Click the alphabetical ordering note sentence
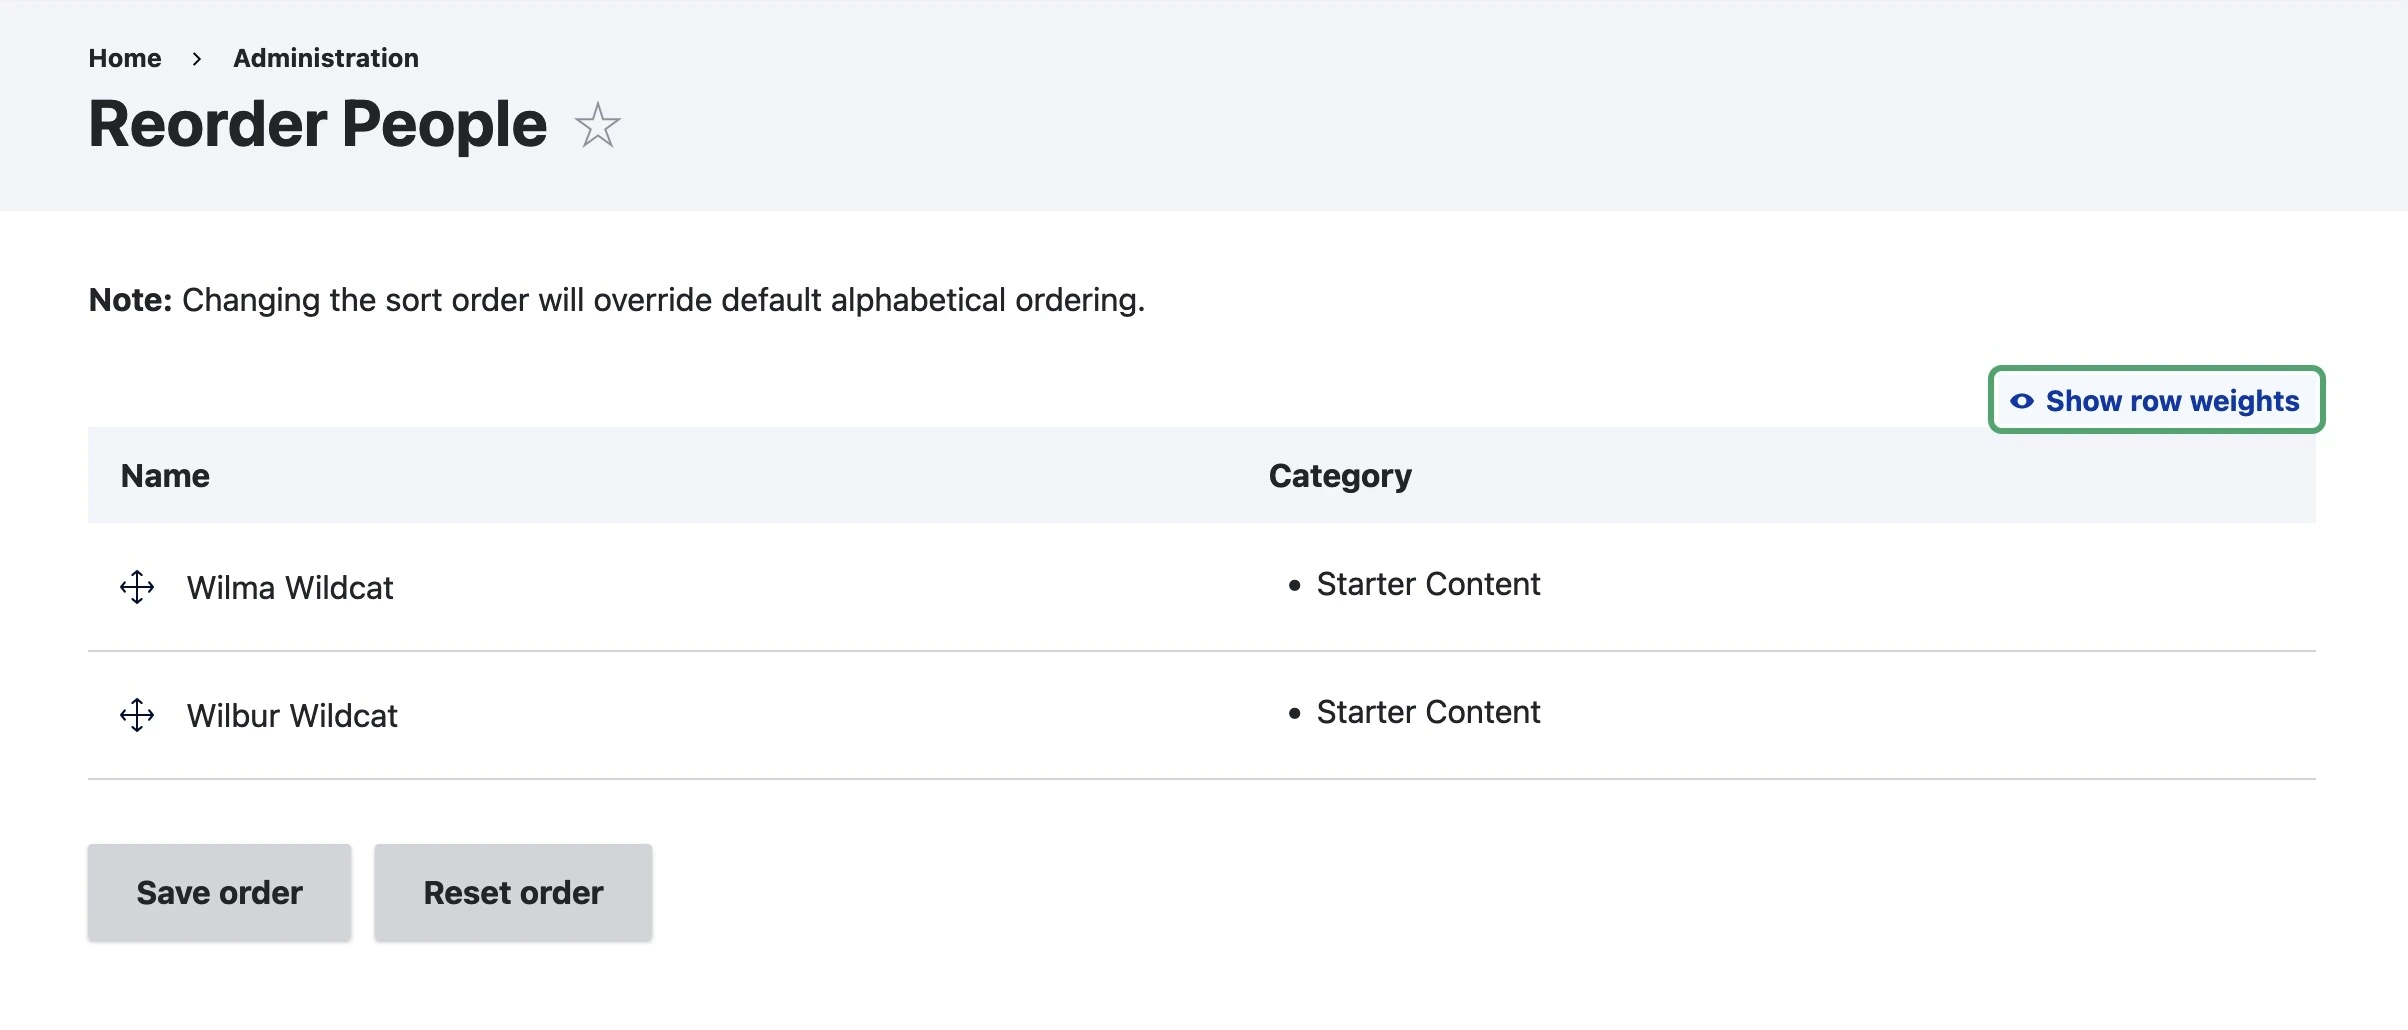This screenshot has height=1030, width=2408. point(663,300)
